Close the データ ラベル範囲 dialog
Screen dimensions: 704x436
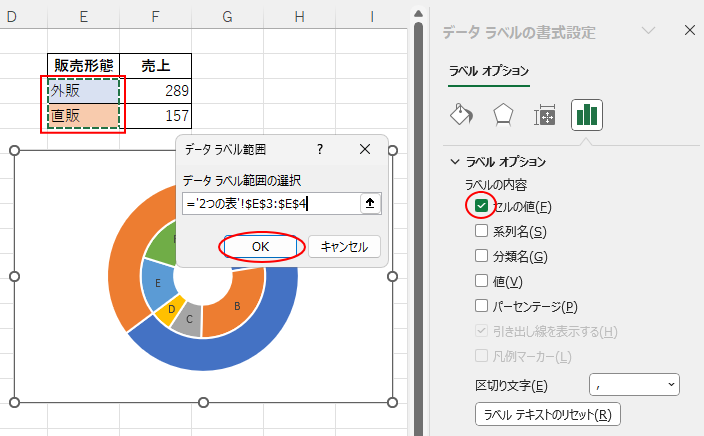pyautogui.click(x=365, y=149)
